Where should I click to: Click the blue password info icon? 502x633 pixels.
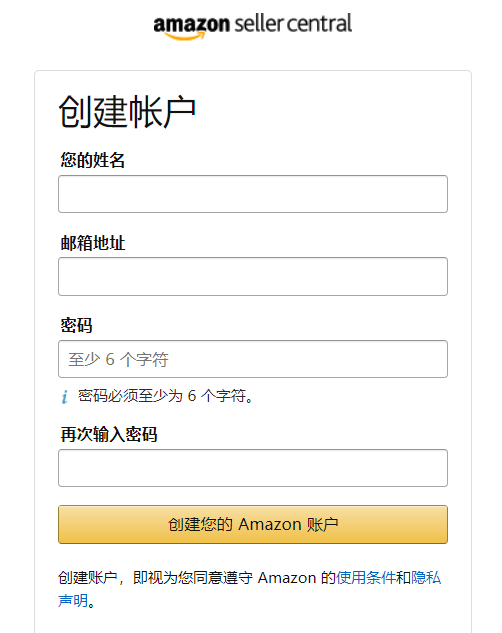coord(65,396)
